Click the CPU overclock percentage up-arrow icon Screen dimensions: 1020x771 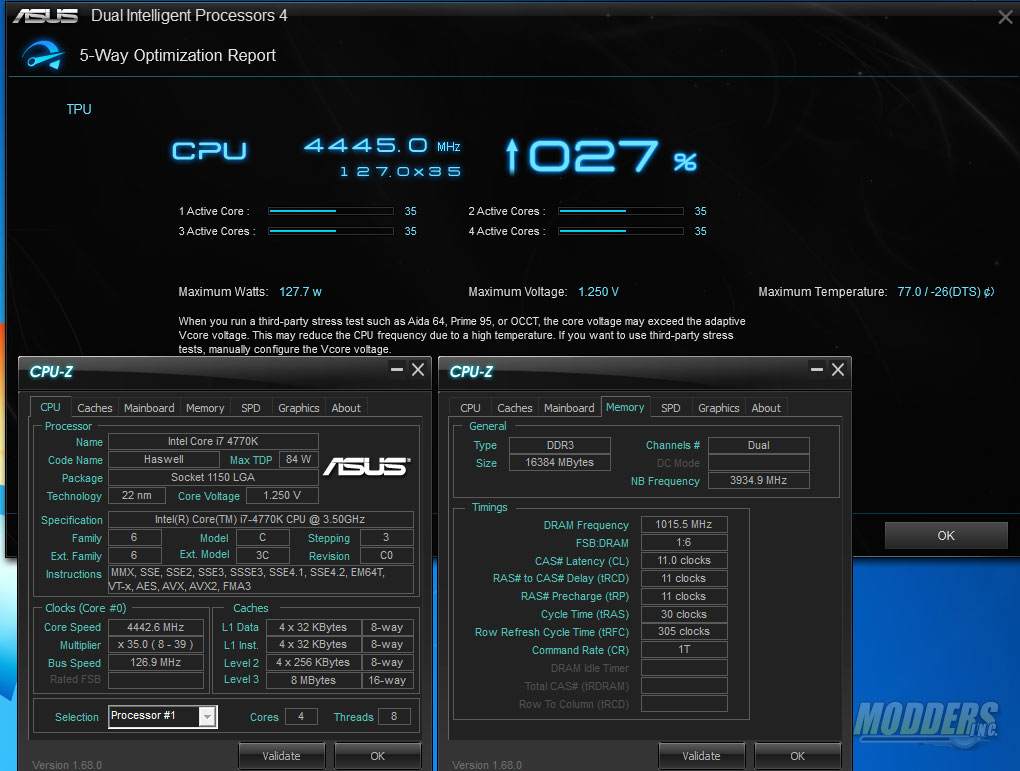point(512,157)
